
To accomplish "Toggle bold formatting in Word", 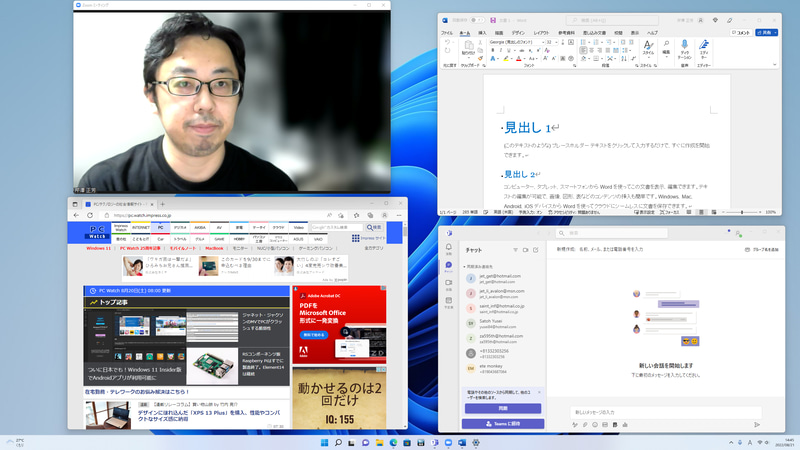I will coord(492,51).
